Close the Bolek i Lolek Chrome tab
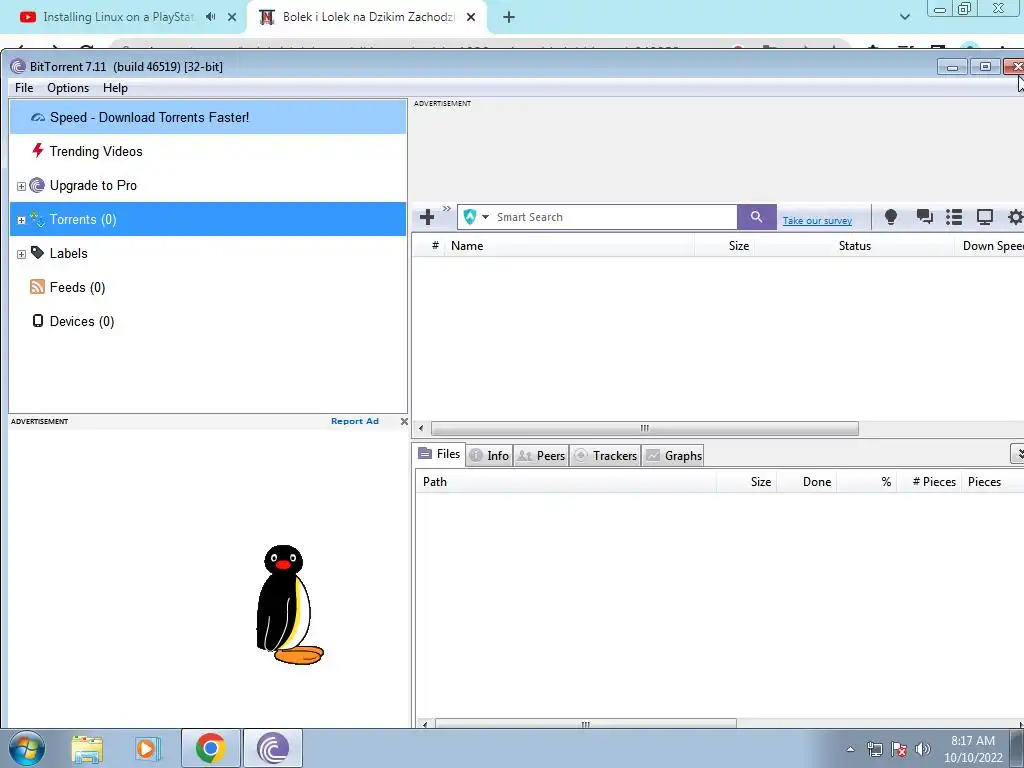The image size is (1024, 768). [471, 18]
